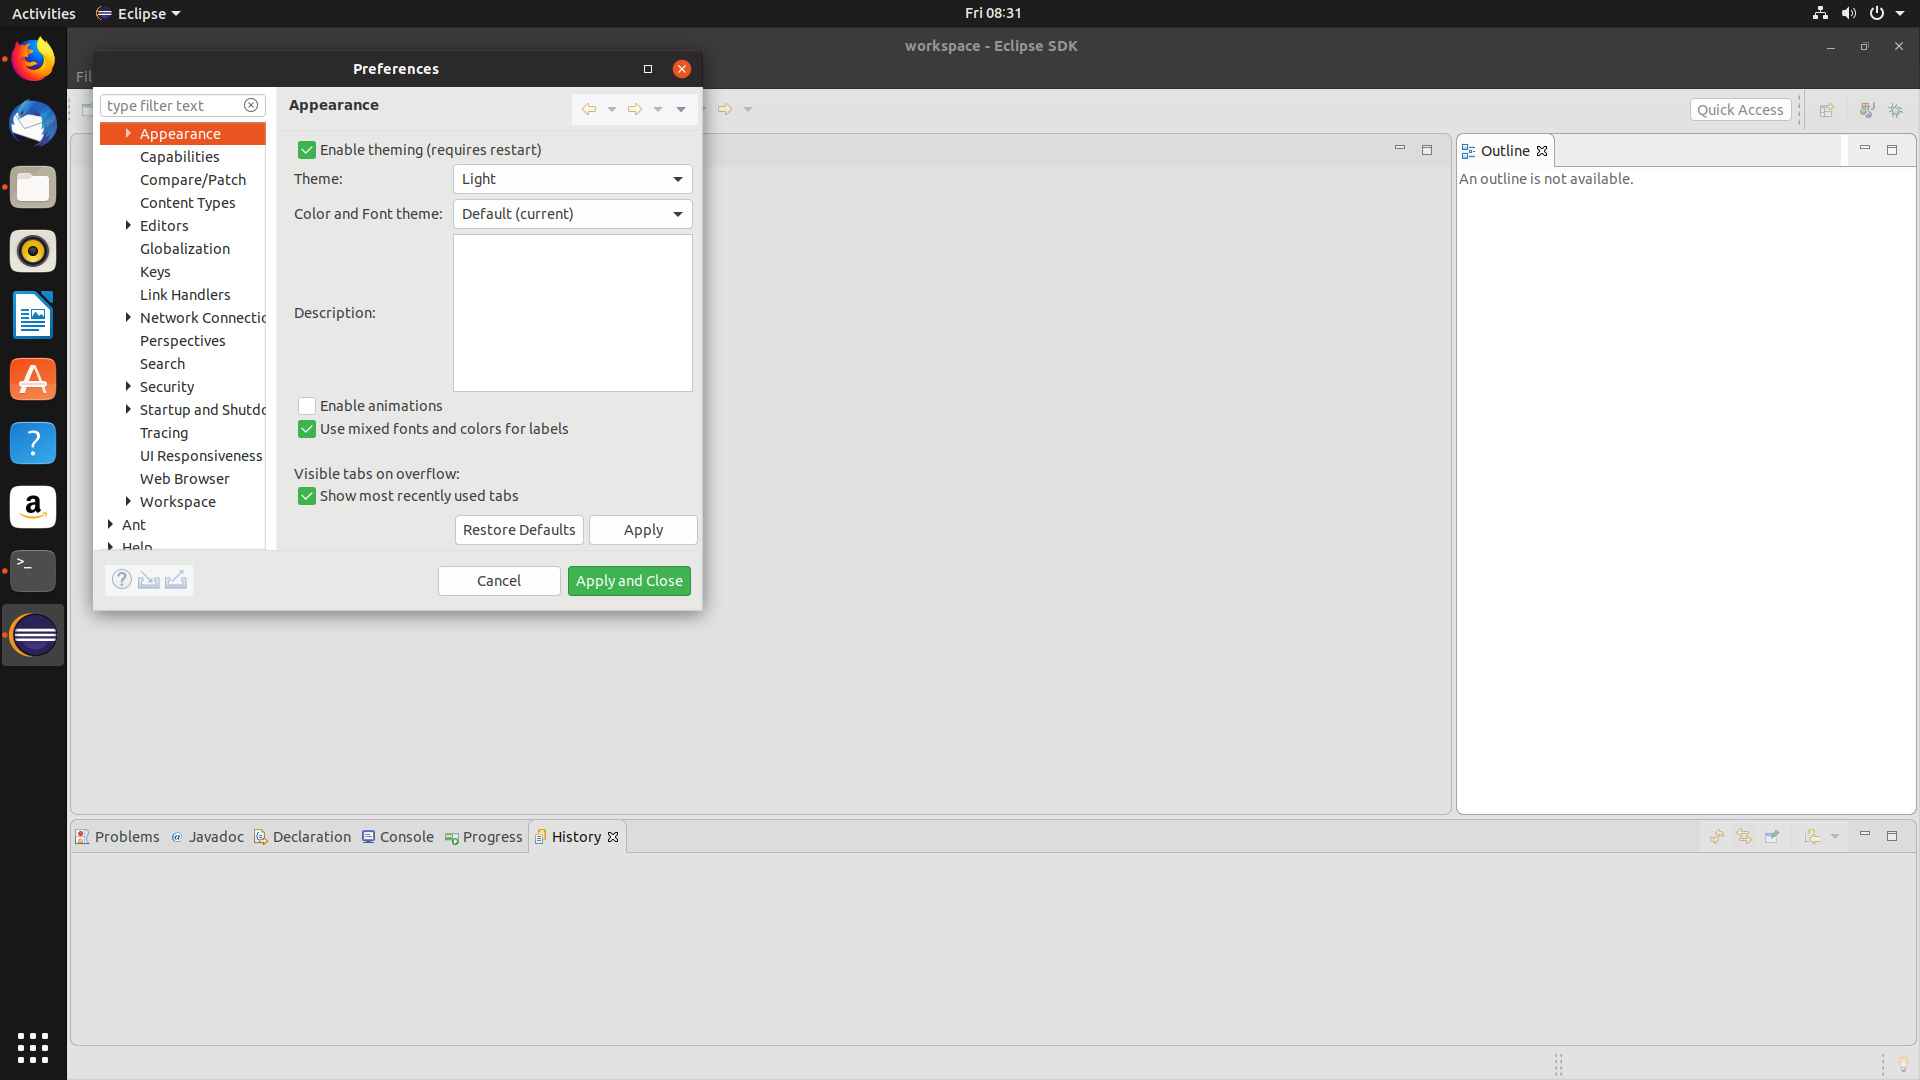Click the Import preferences icon

(149, 580)
